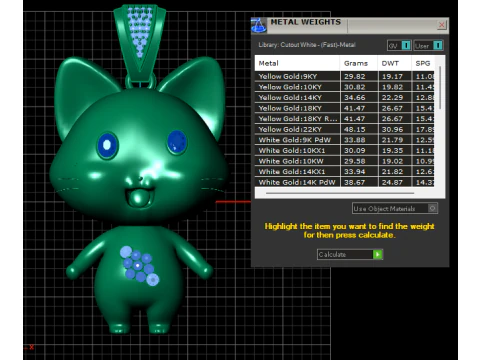Viewport: 480px width, 360px height.
Task: Click the Calculate button
Action: point(350,255)
